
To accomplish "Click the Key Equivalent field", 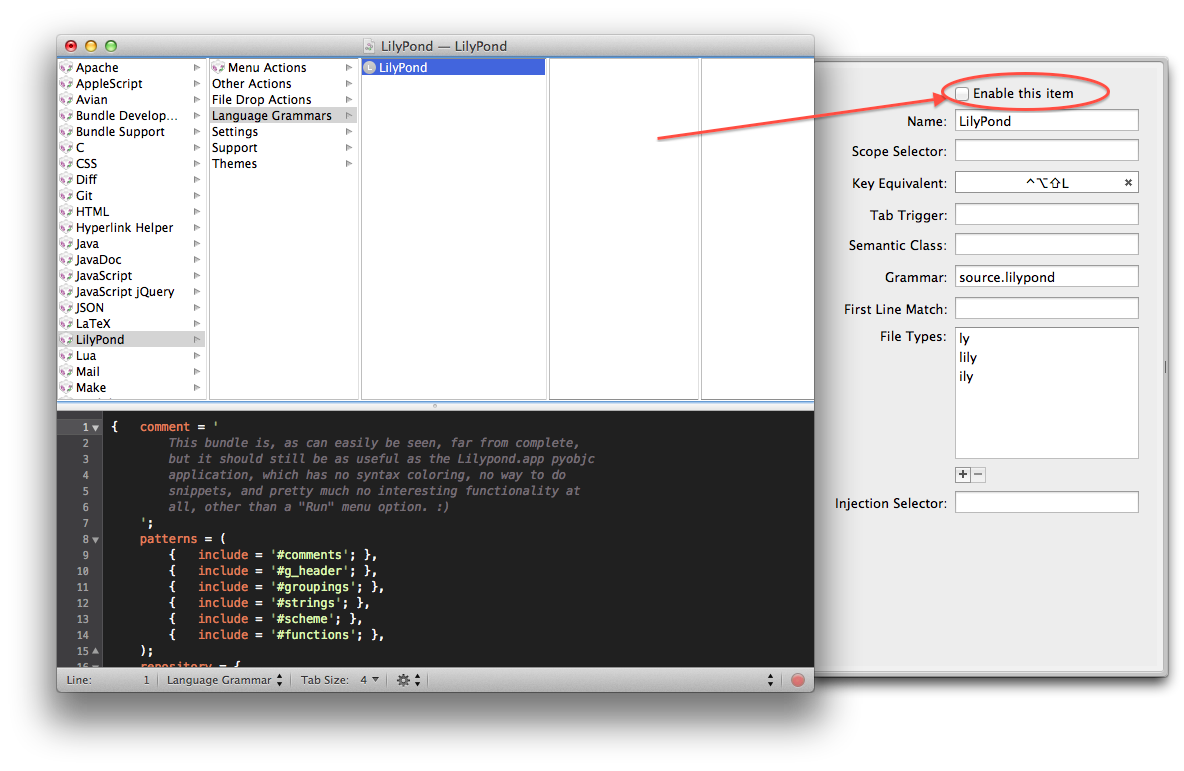I will [1046, 183].
